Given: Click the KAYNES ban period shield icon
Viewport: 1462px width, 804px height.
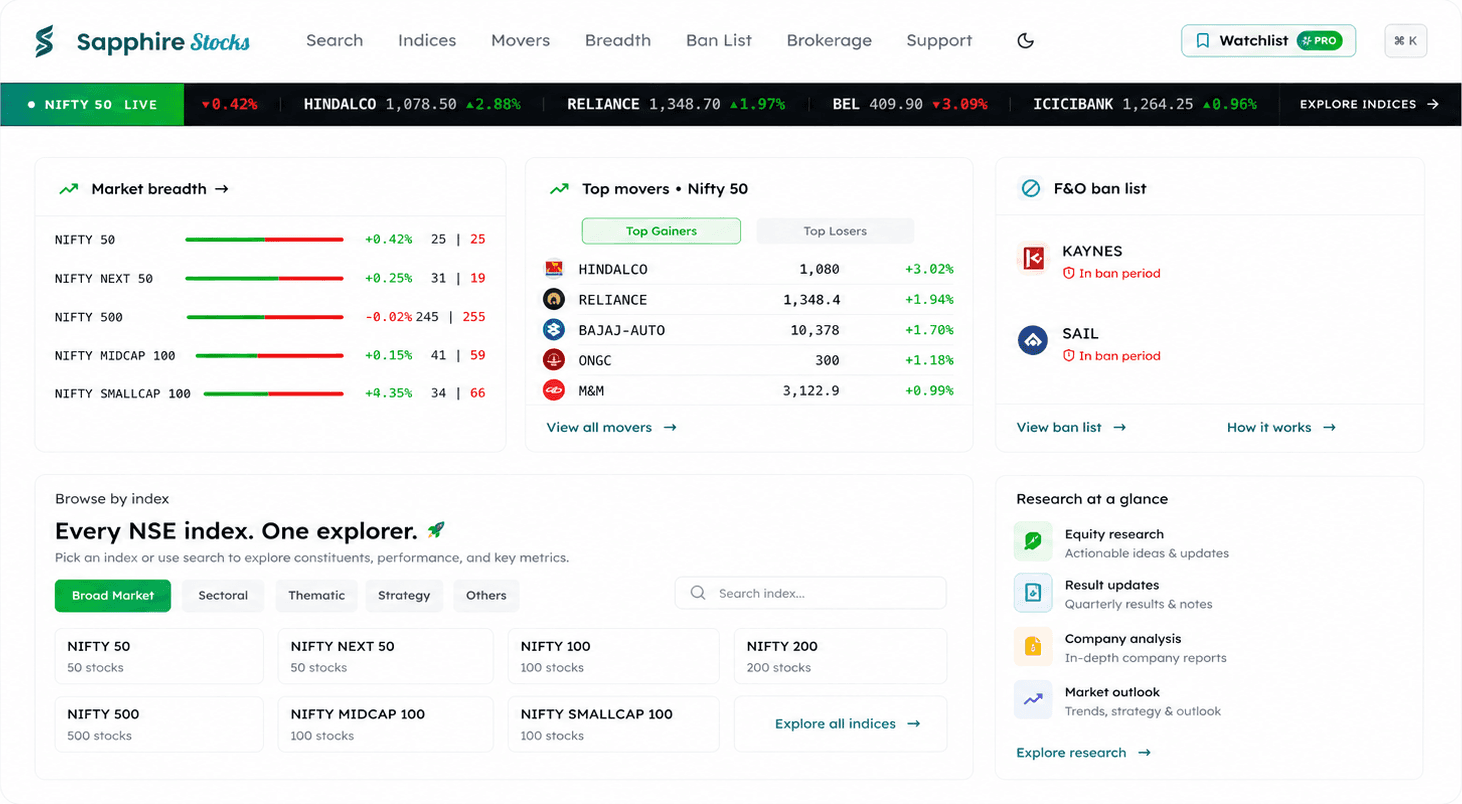Looking at the screenshot, I should [1068, 273].
